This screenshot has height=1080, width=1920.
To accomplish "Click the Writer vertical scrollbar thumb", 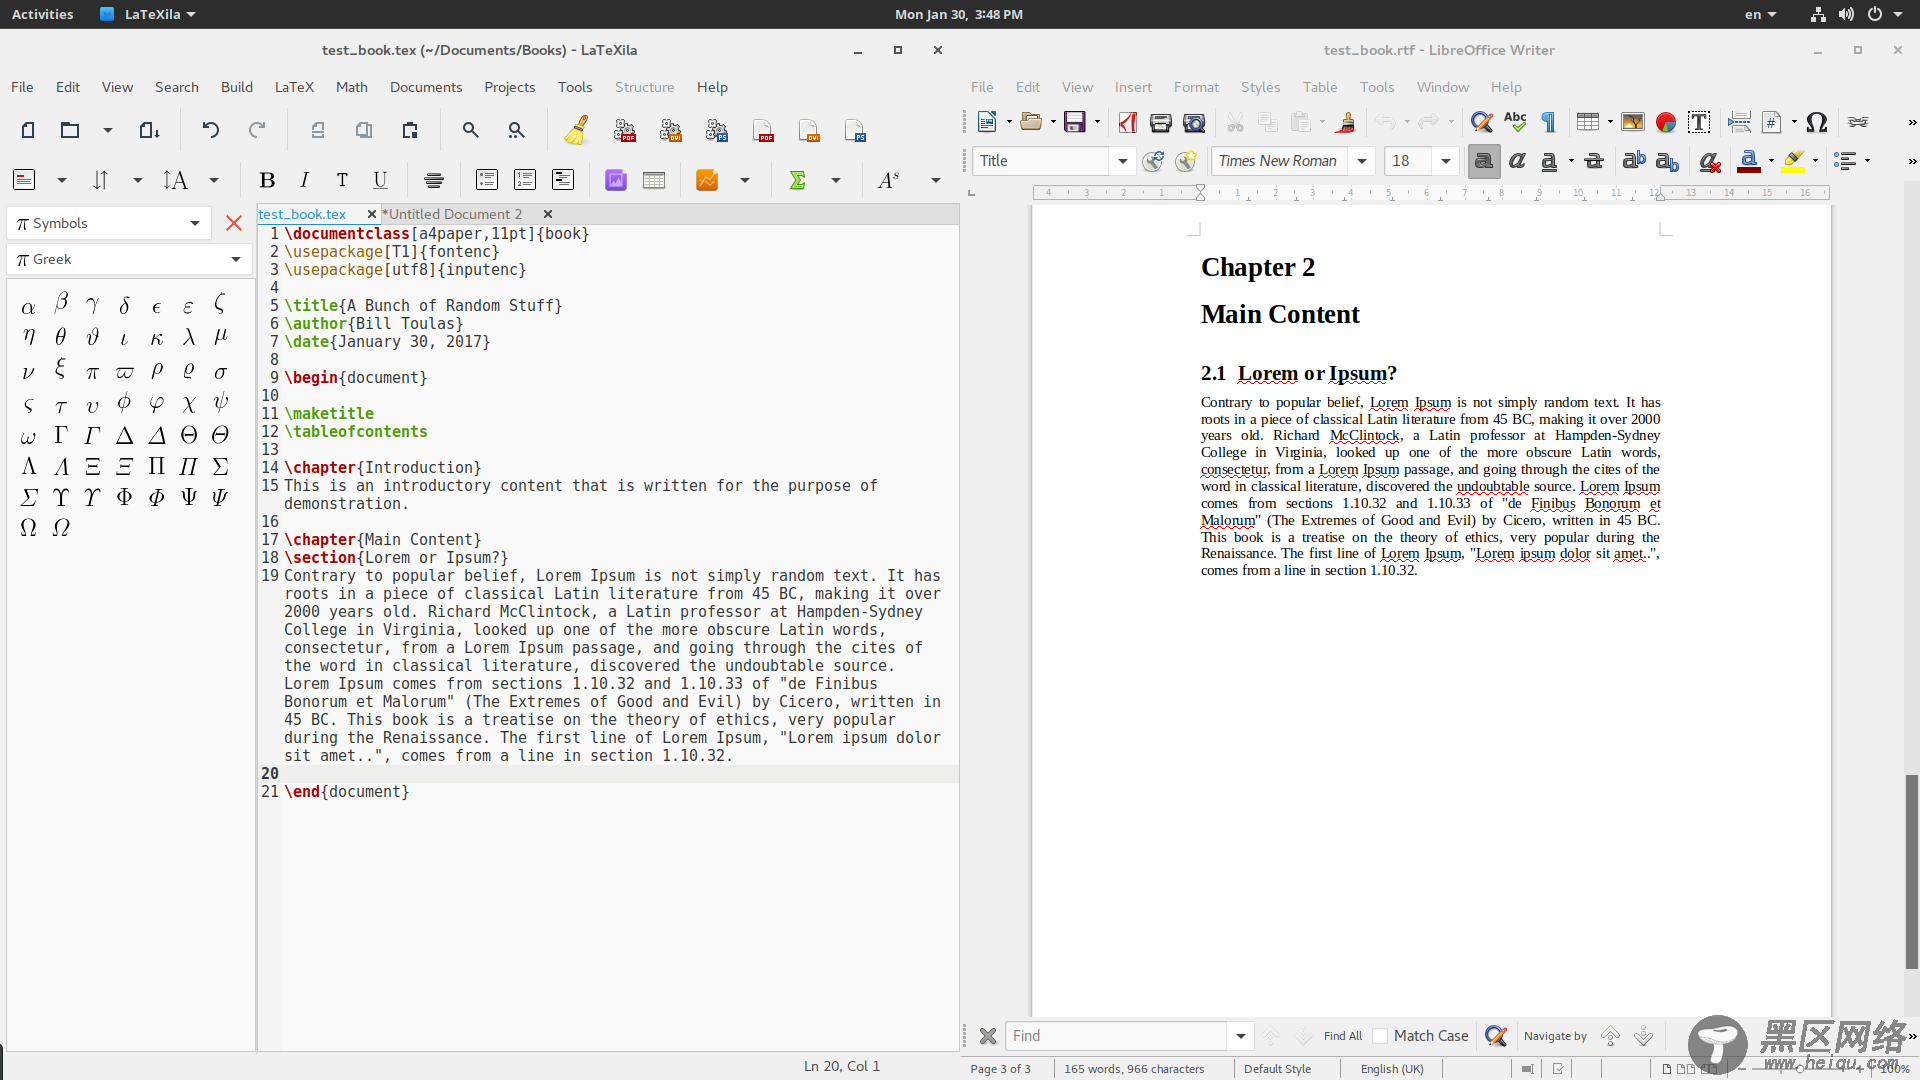I will coord(1911,872).
